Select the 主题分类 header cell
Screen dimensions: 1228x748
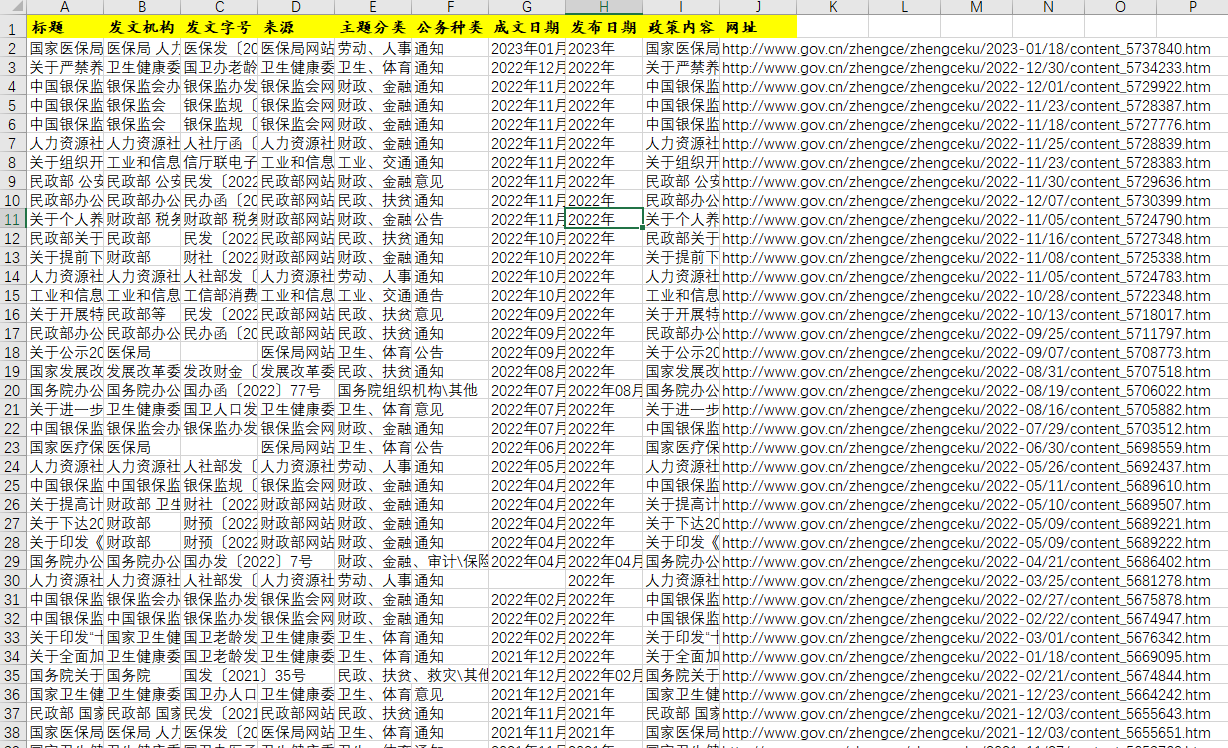(373, 26)
